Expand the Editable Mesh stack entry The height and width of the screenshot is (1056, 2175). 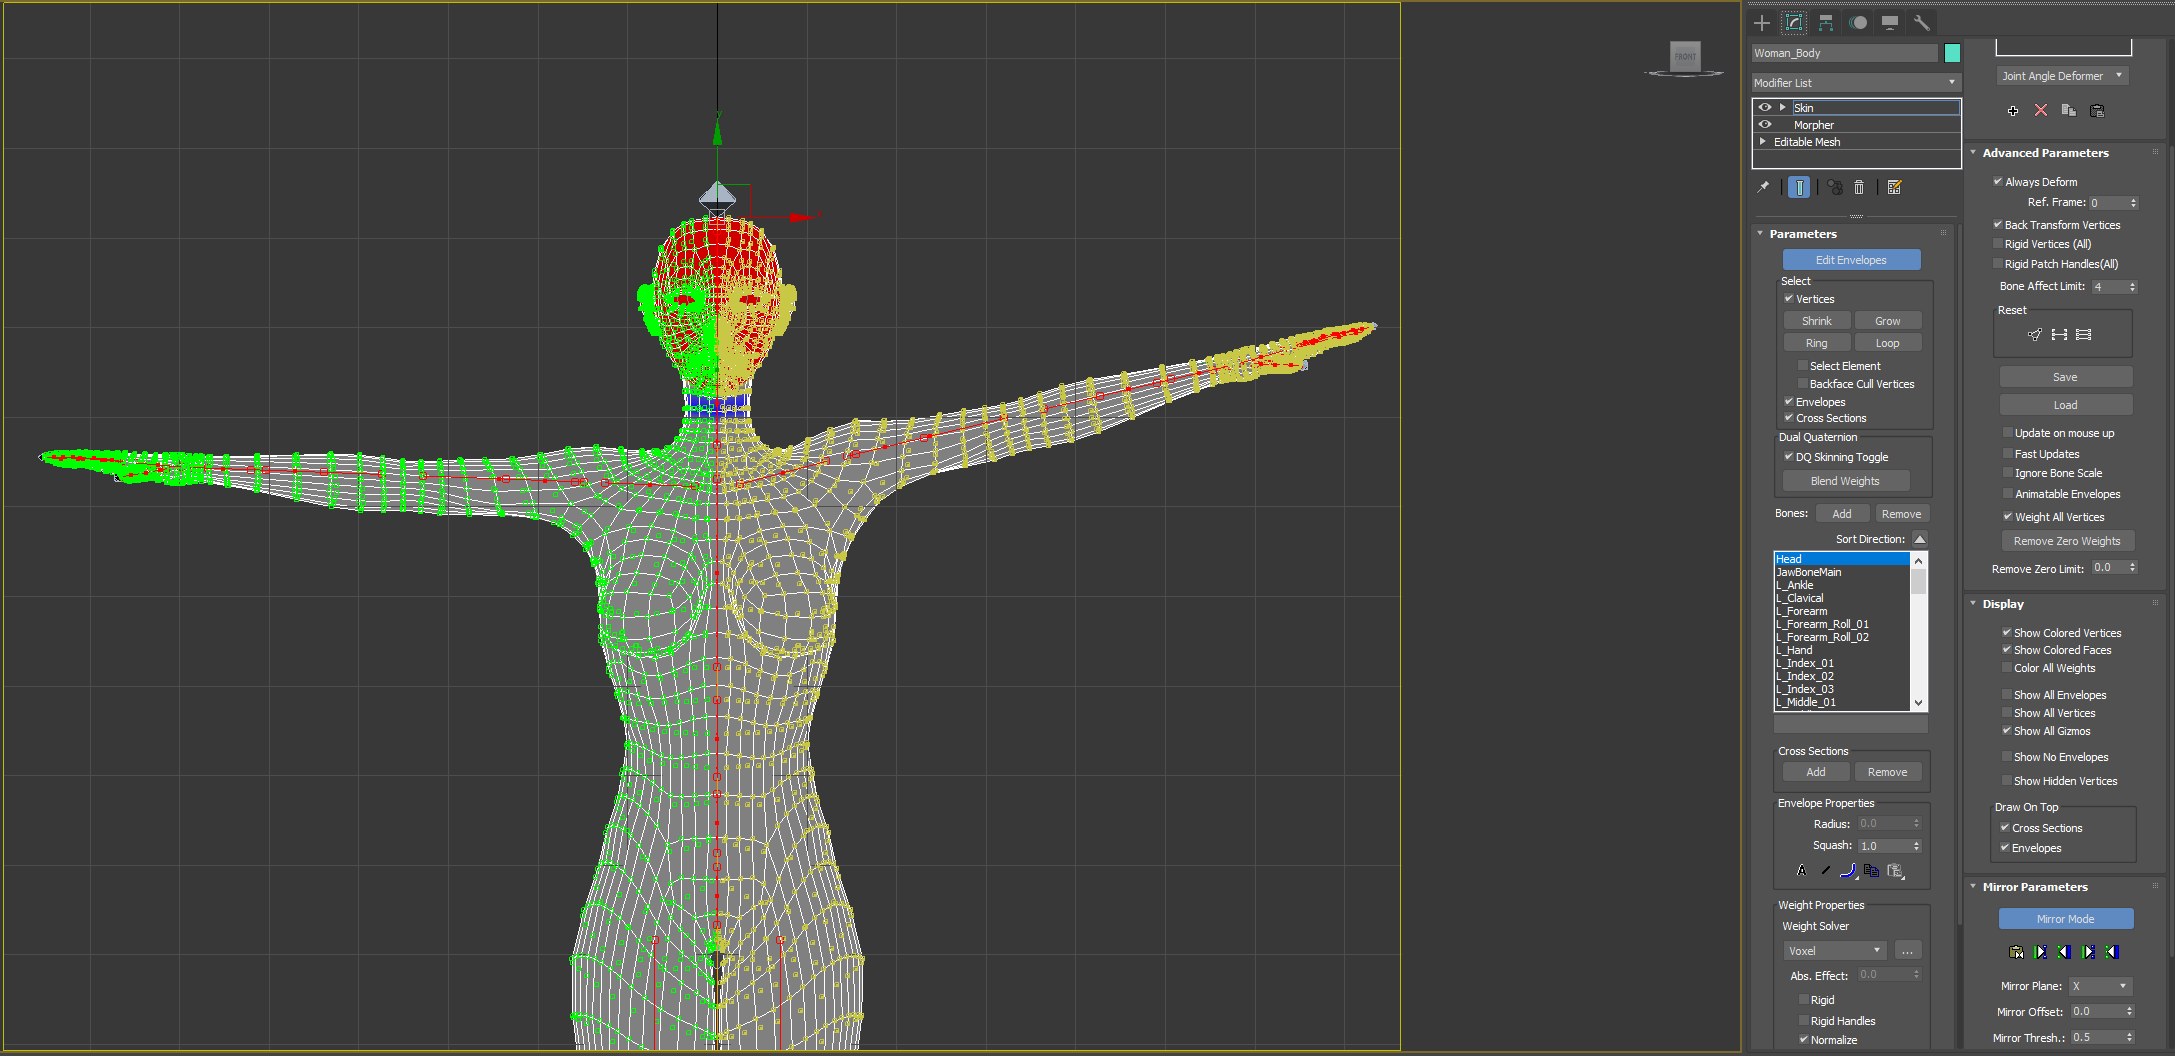pyautogui.click(x=1763, y=142)
